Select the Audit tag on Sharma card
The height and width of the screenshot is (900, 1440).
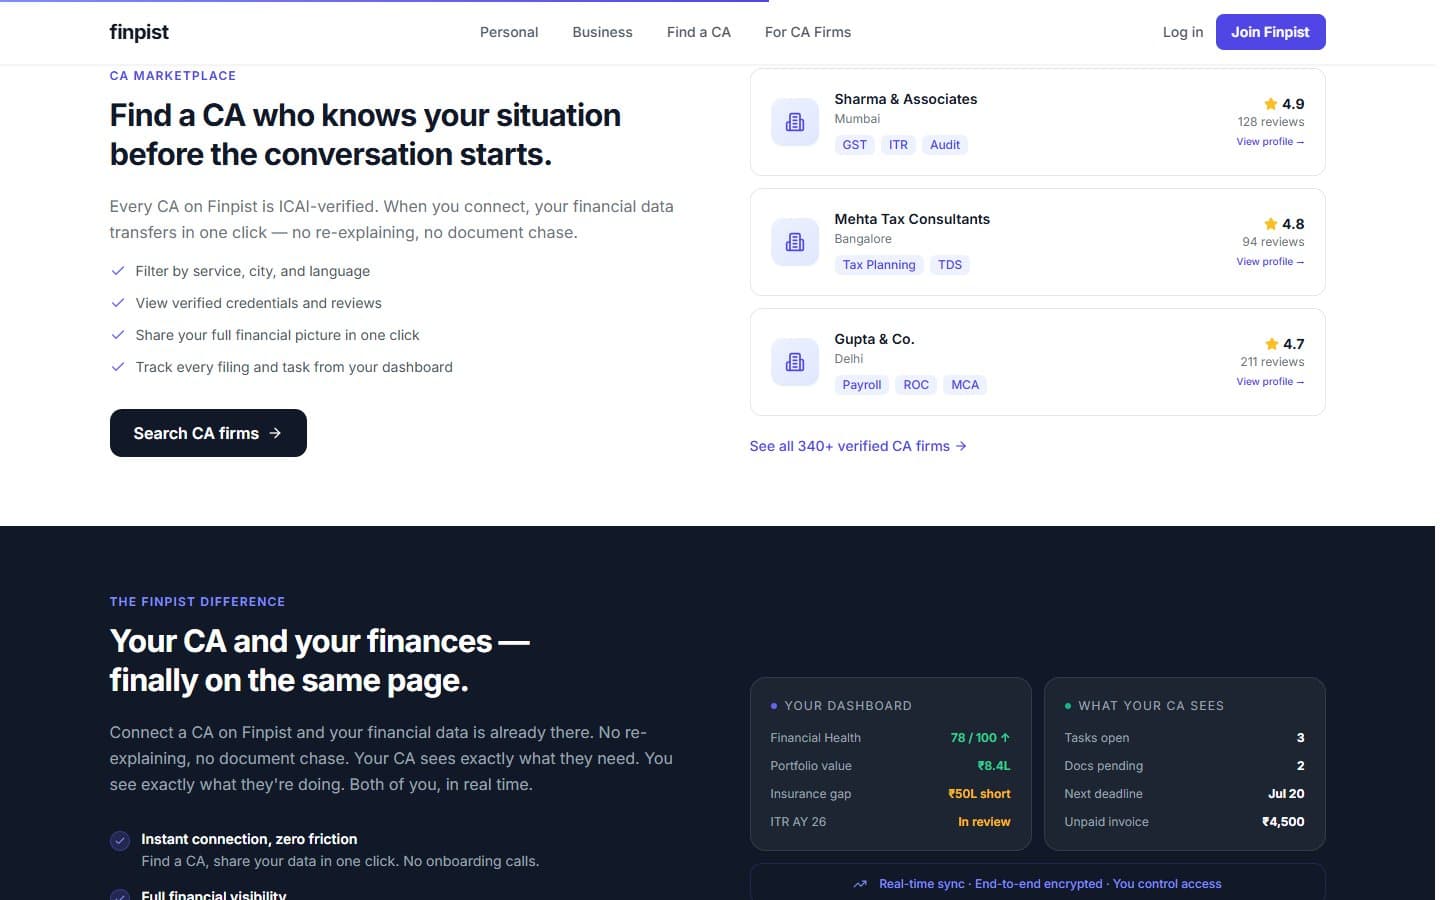pos(945,145)
